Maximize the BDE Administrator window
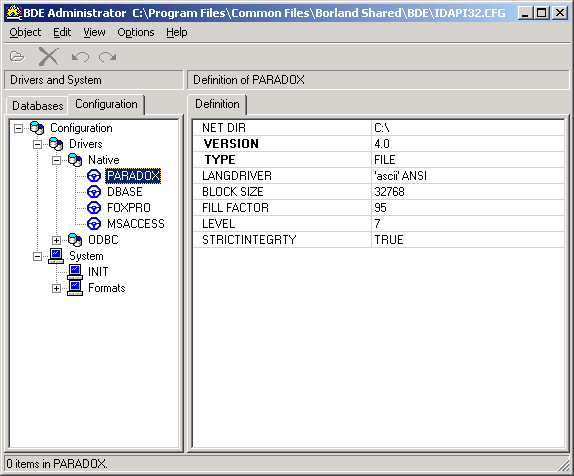Screen dimensions: 574x476 tap(541, 14)
